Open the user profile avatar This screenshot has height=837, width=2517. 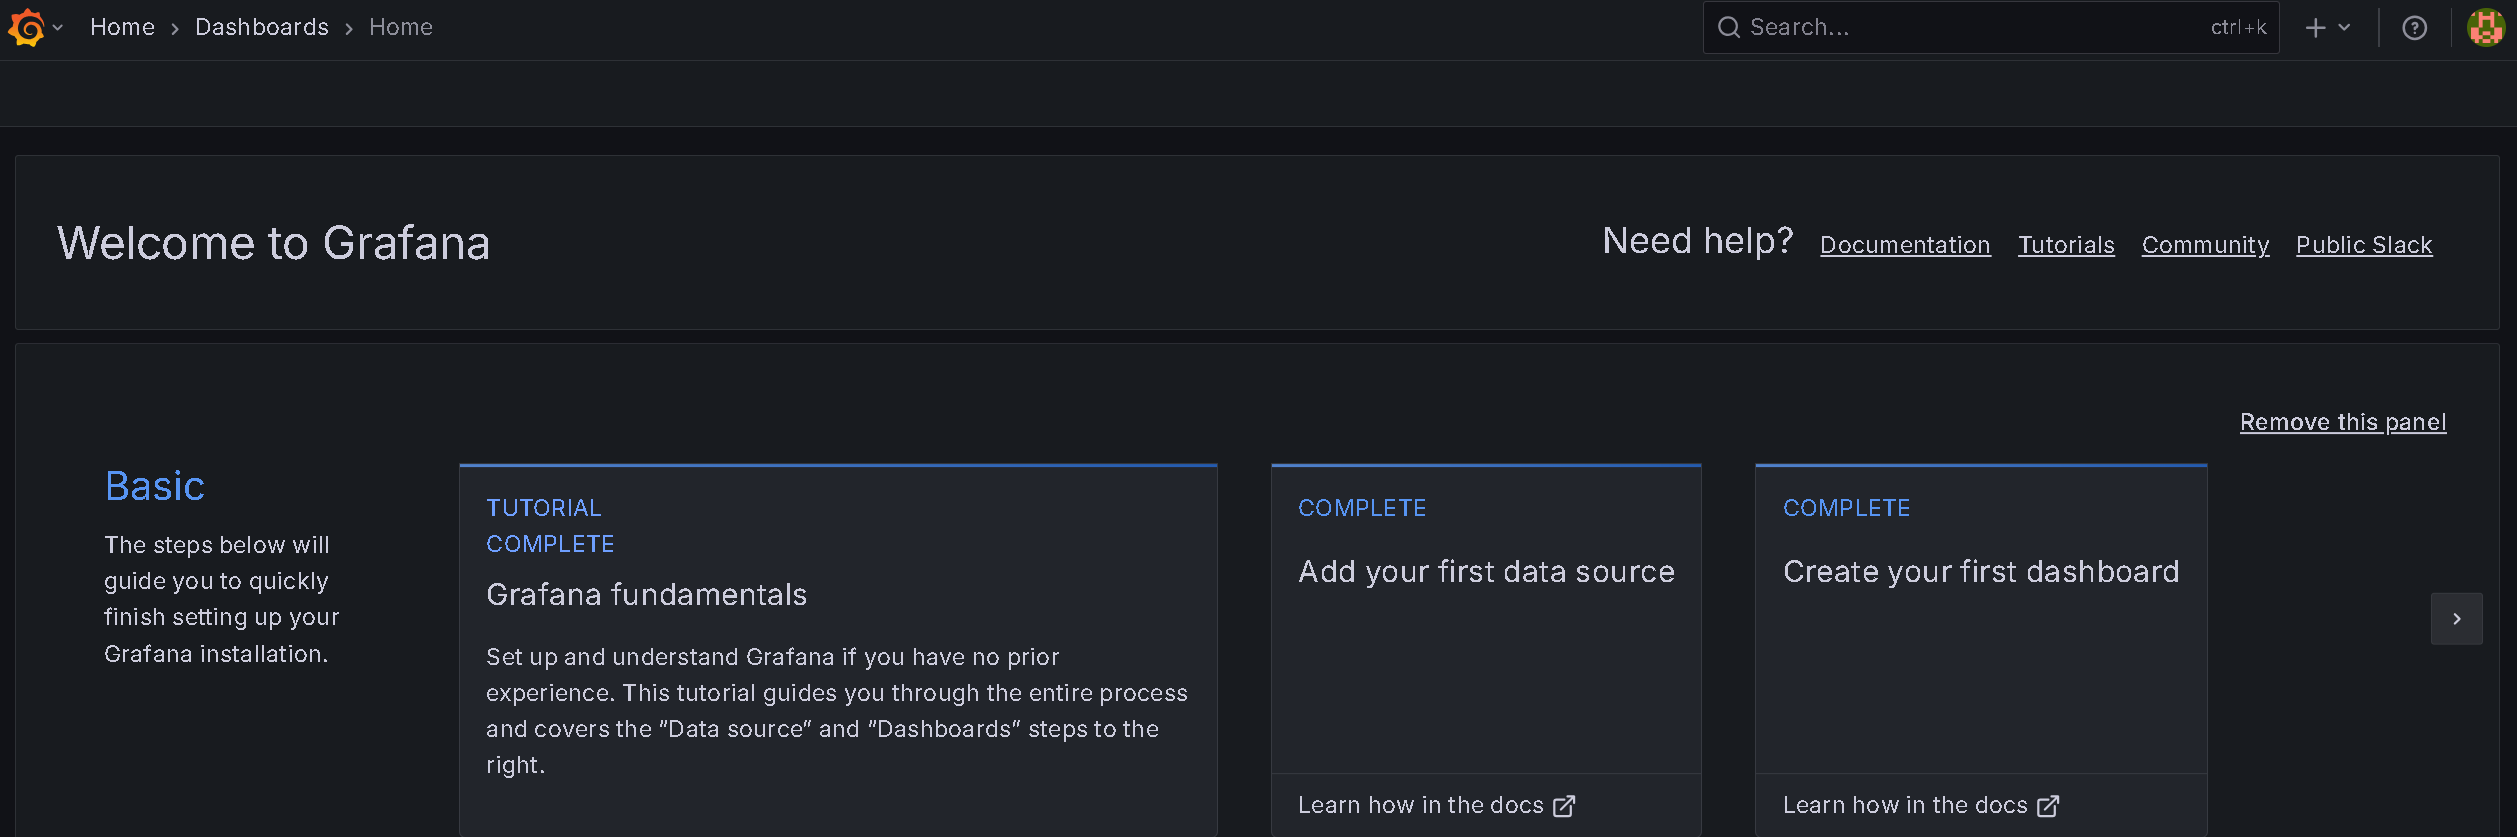(2485, 28)
